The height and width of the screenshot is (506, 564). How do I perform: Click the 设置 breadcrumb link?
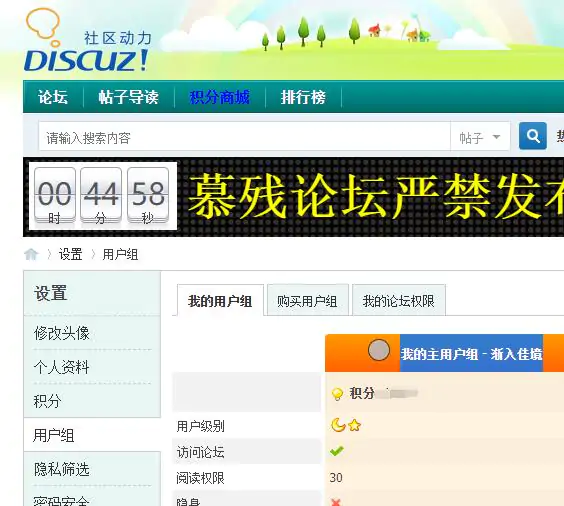click(x=70, y=254)
